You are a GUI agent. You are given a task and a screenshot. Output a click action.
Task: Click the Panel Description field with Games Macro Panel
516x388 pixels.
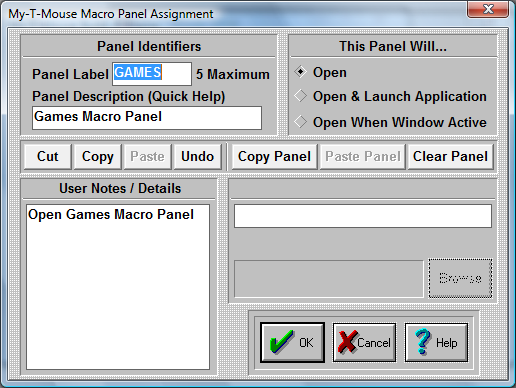point(147,118)
